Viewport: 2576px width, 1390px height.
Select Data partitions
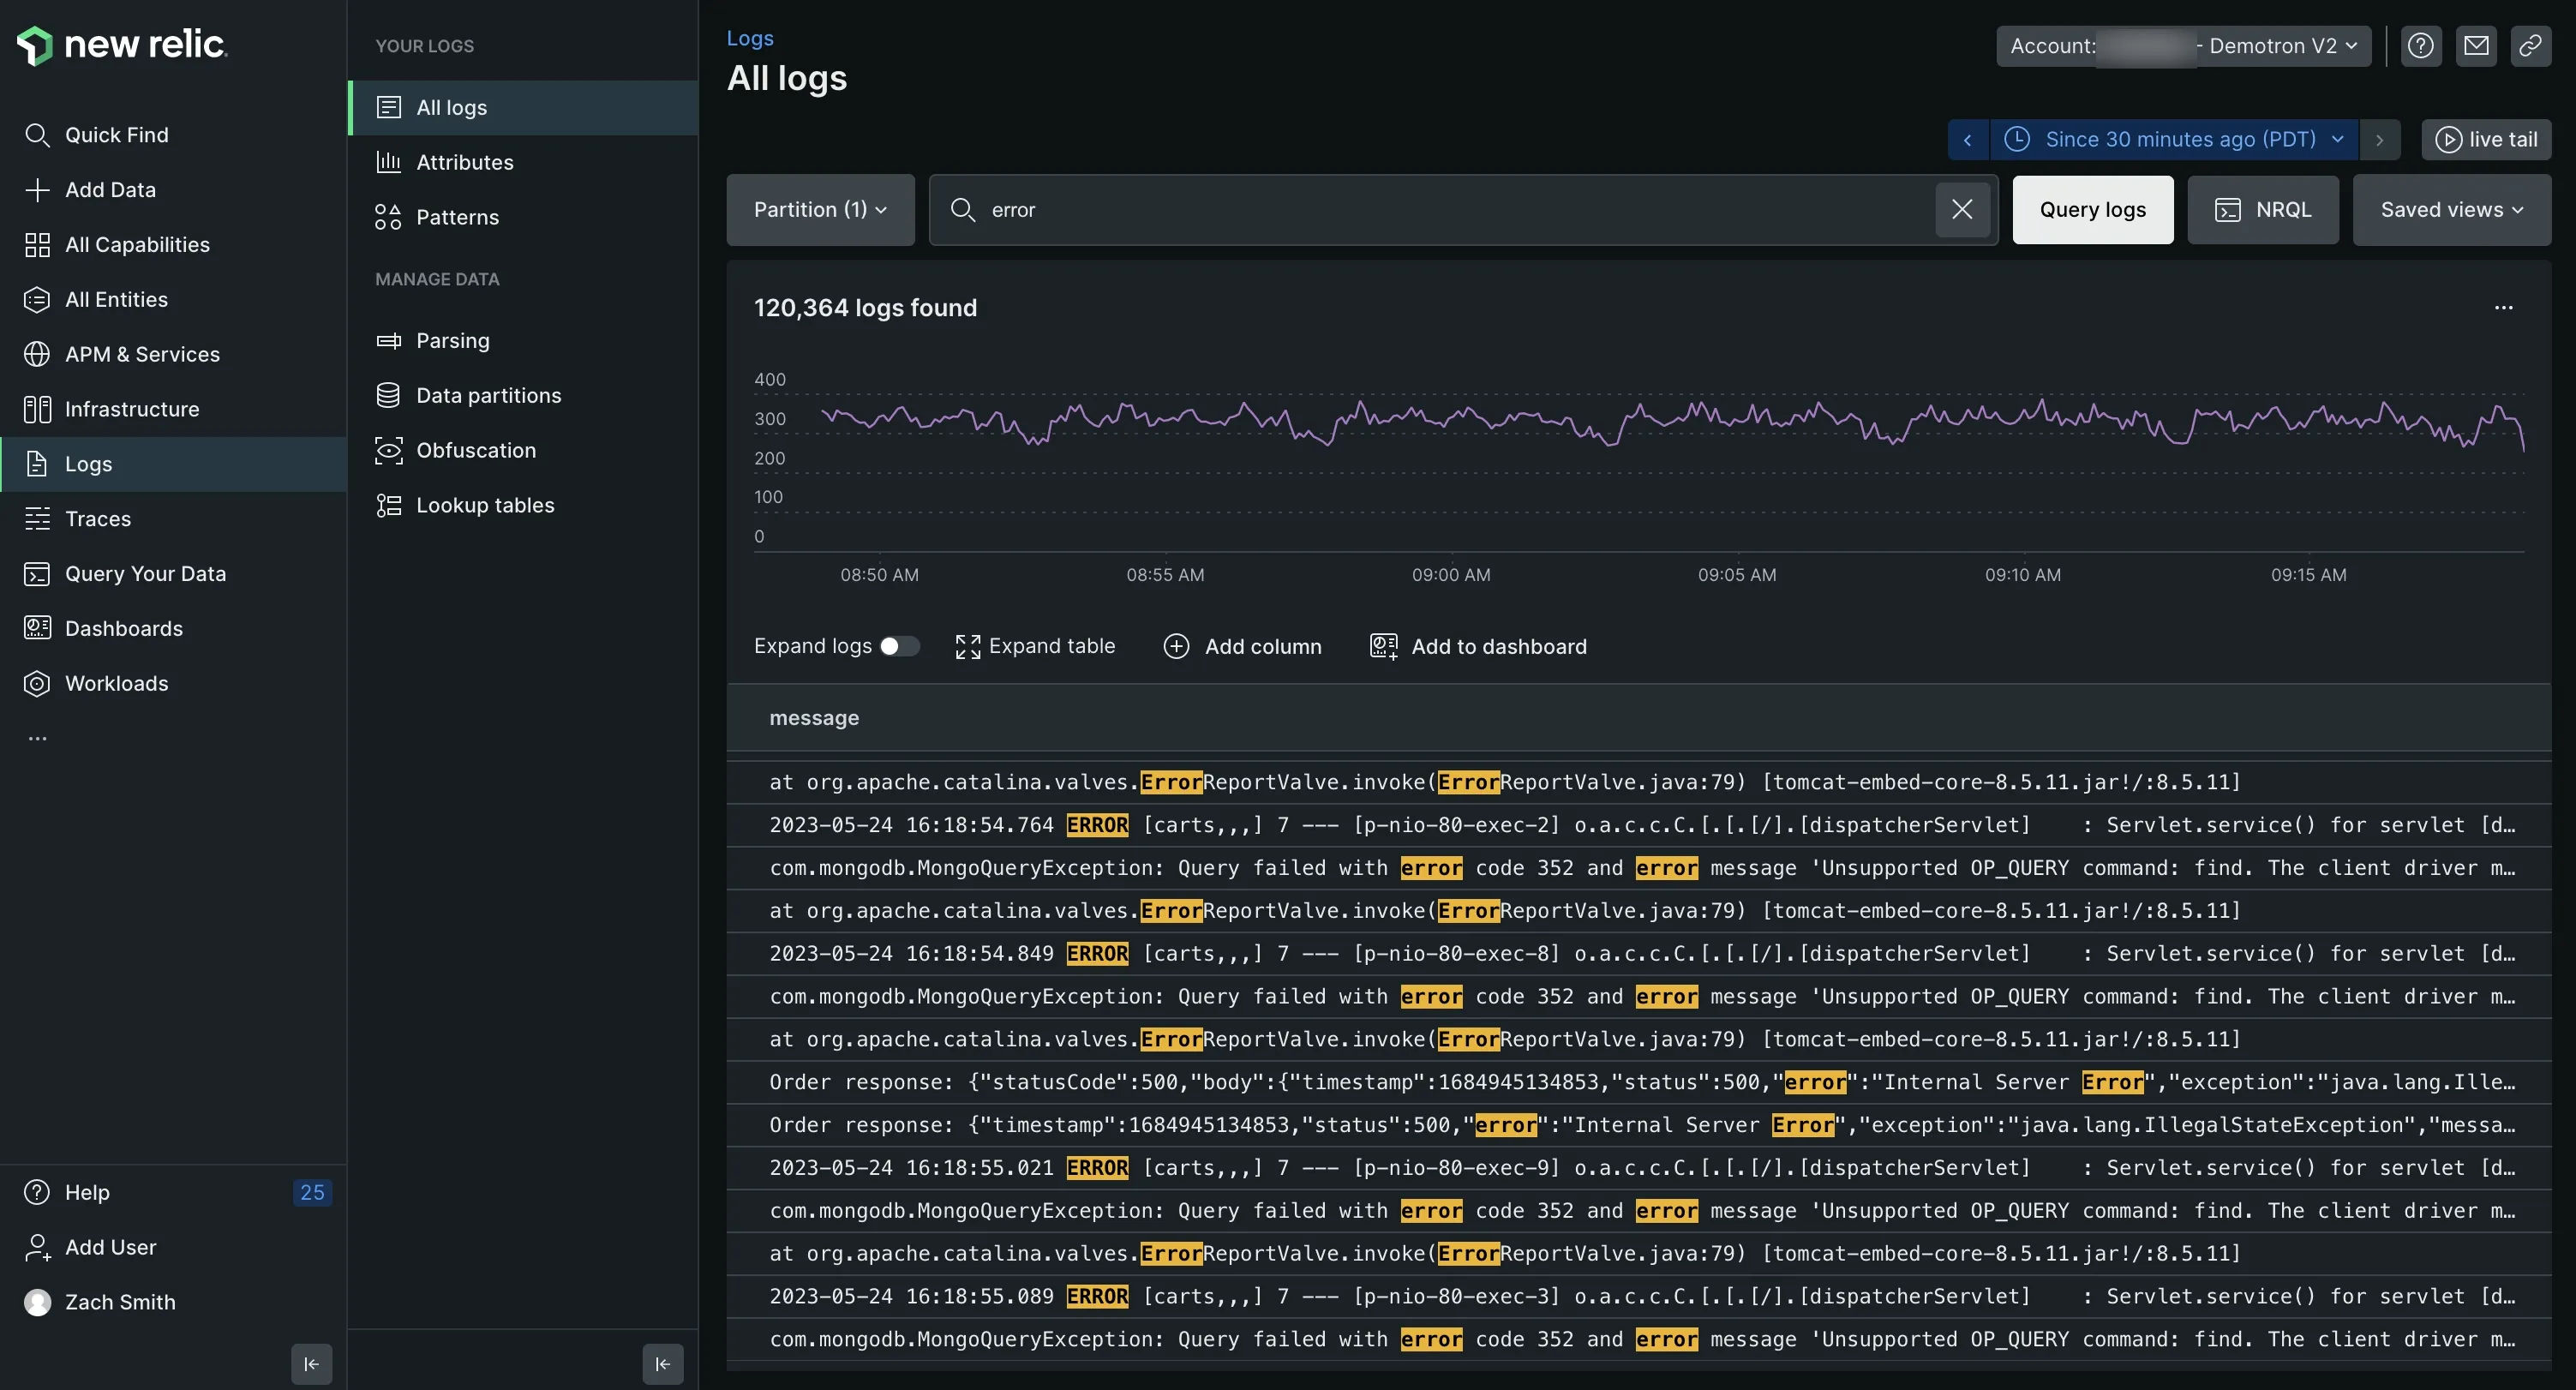coord(489,395)
